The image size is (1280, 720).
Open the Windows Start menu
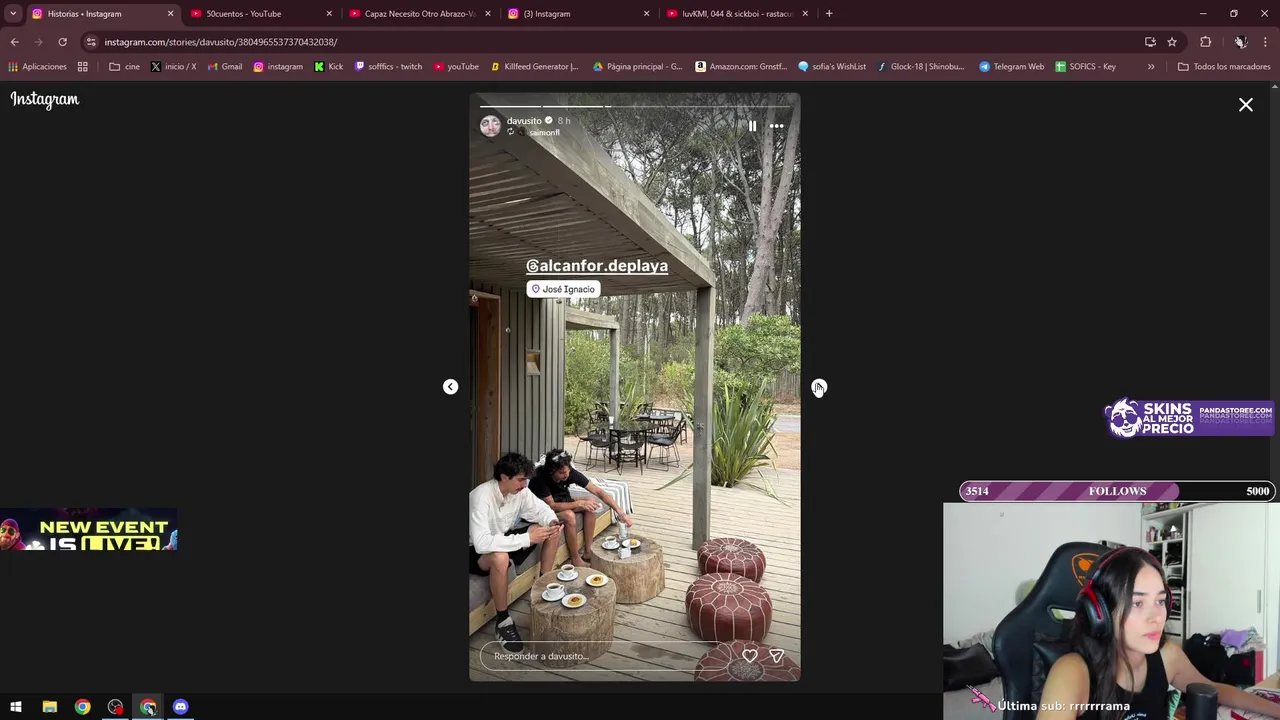point(16,707)
